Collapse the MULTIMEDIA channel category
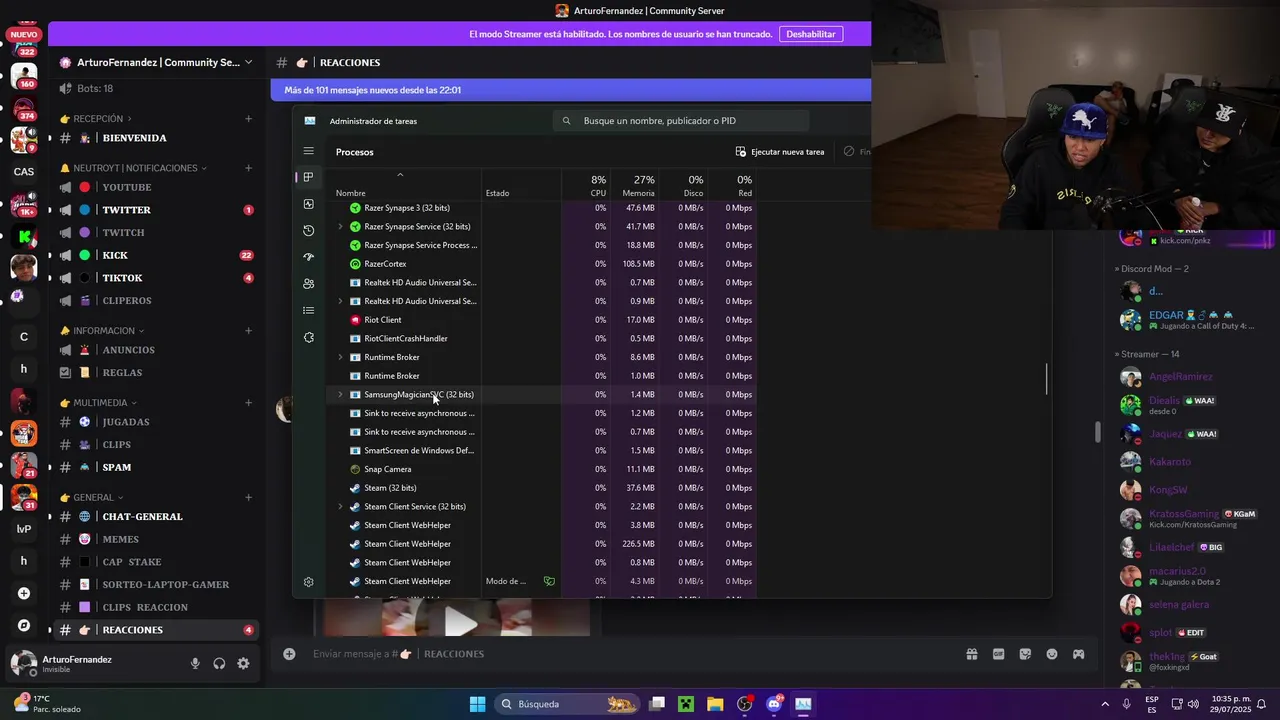1280x720 pixels. (x=99, y=403)
